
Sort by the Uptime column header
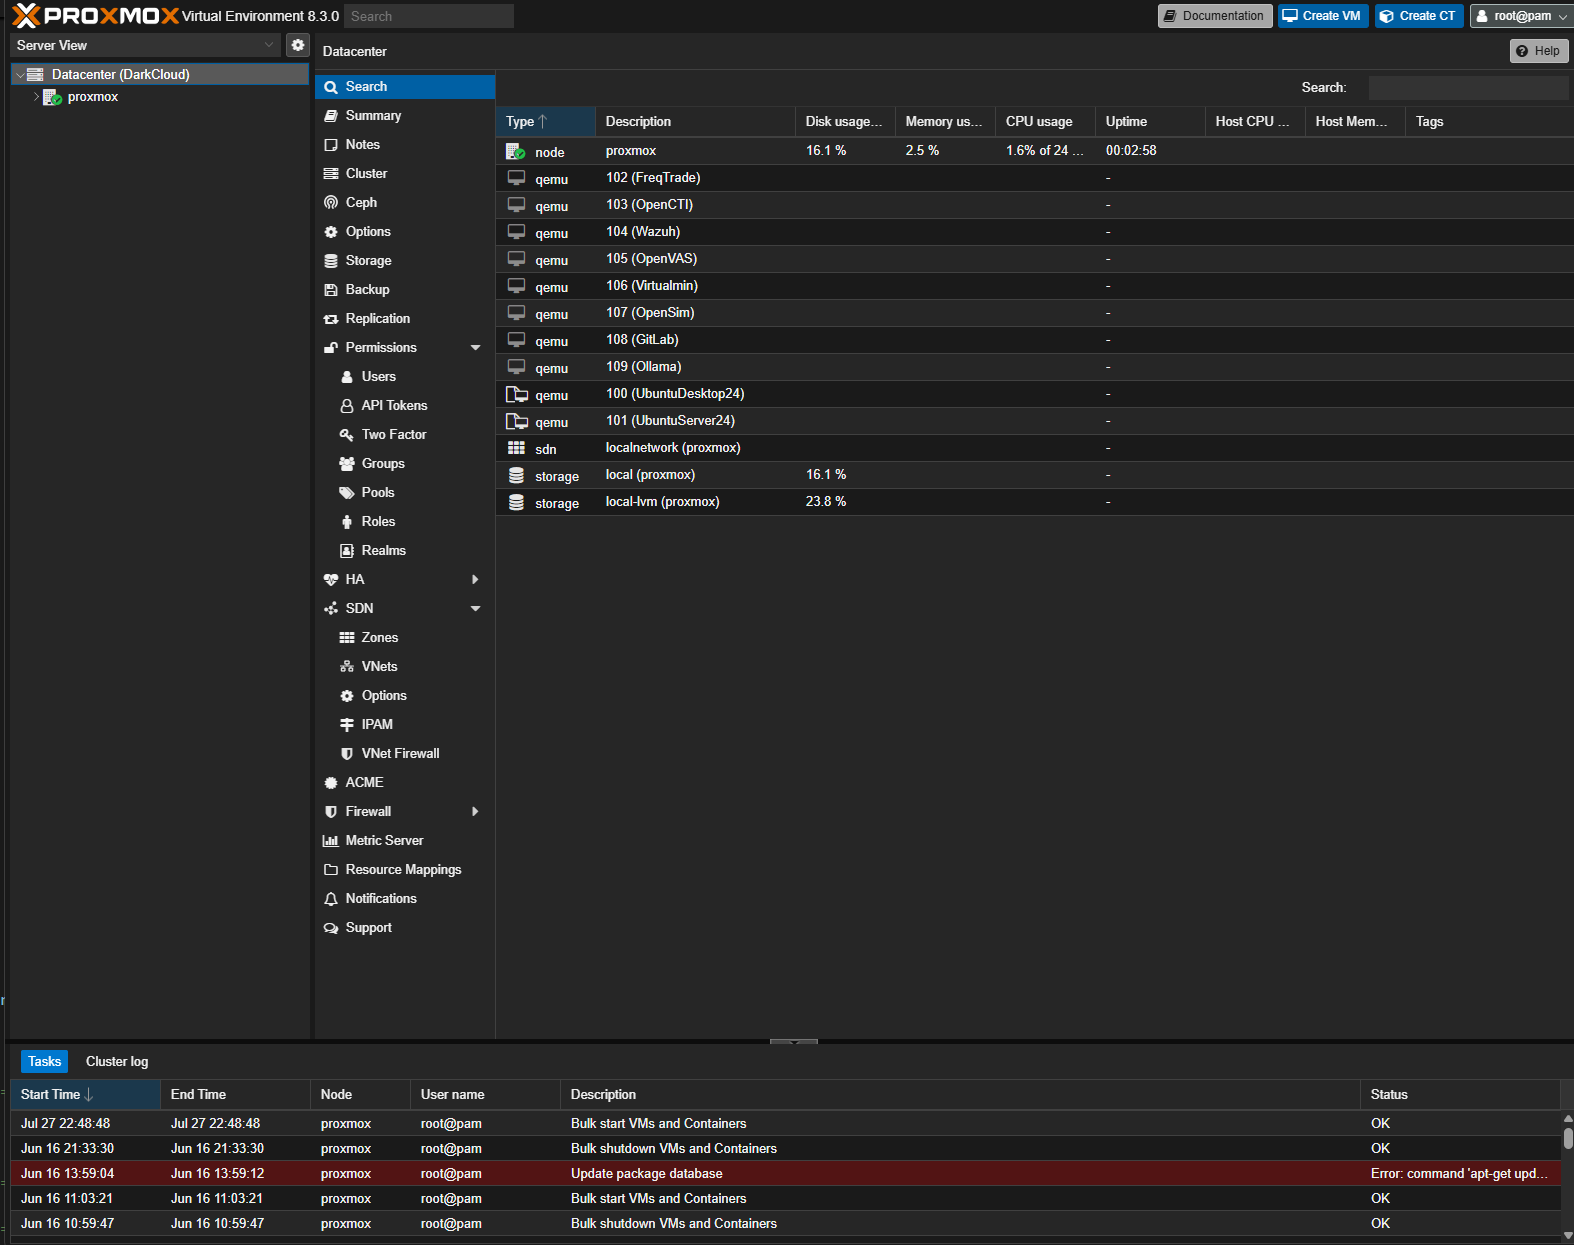(x=1150, y=122)
